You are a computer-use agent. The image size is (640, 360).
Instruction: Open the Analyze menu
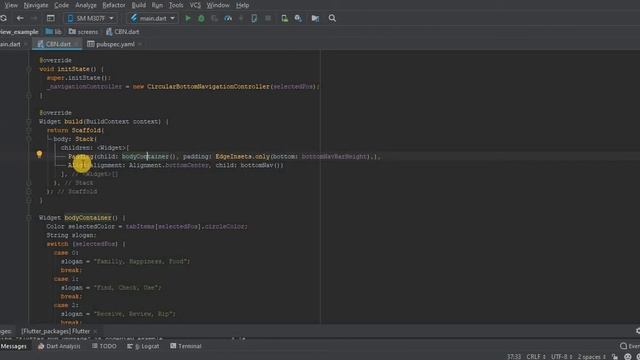tap(86, 5)
